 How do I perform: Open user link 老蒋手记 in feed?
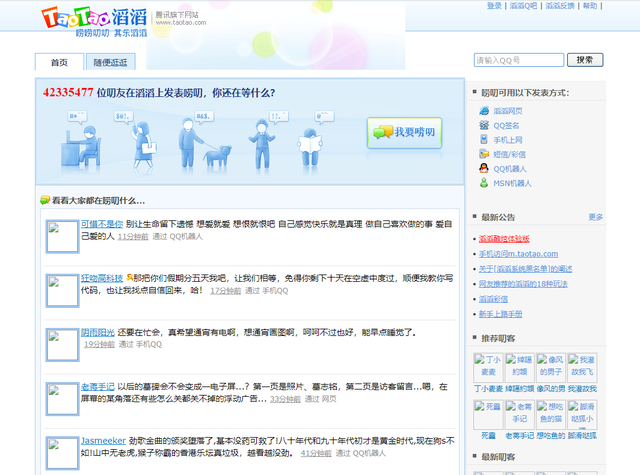point(98,386)
